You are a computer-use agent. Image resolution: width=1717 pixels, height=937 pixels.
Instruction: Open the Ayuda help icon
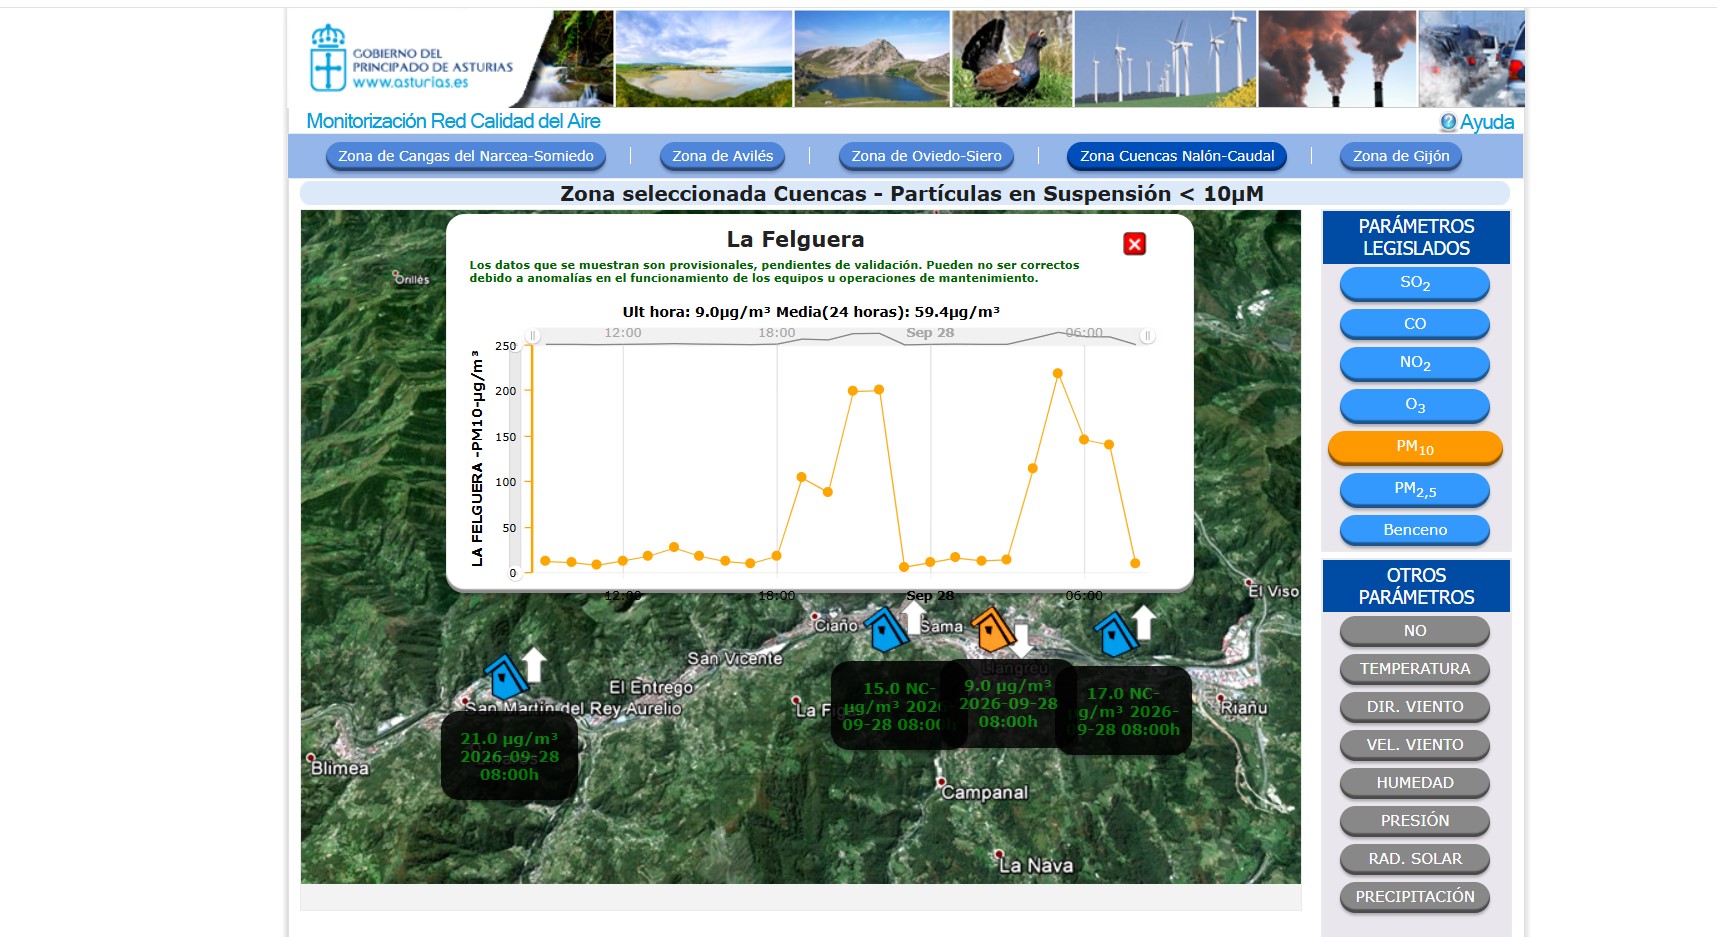click(x=1447, y=122)
